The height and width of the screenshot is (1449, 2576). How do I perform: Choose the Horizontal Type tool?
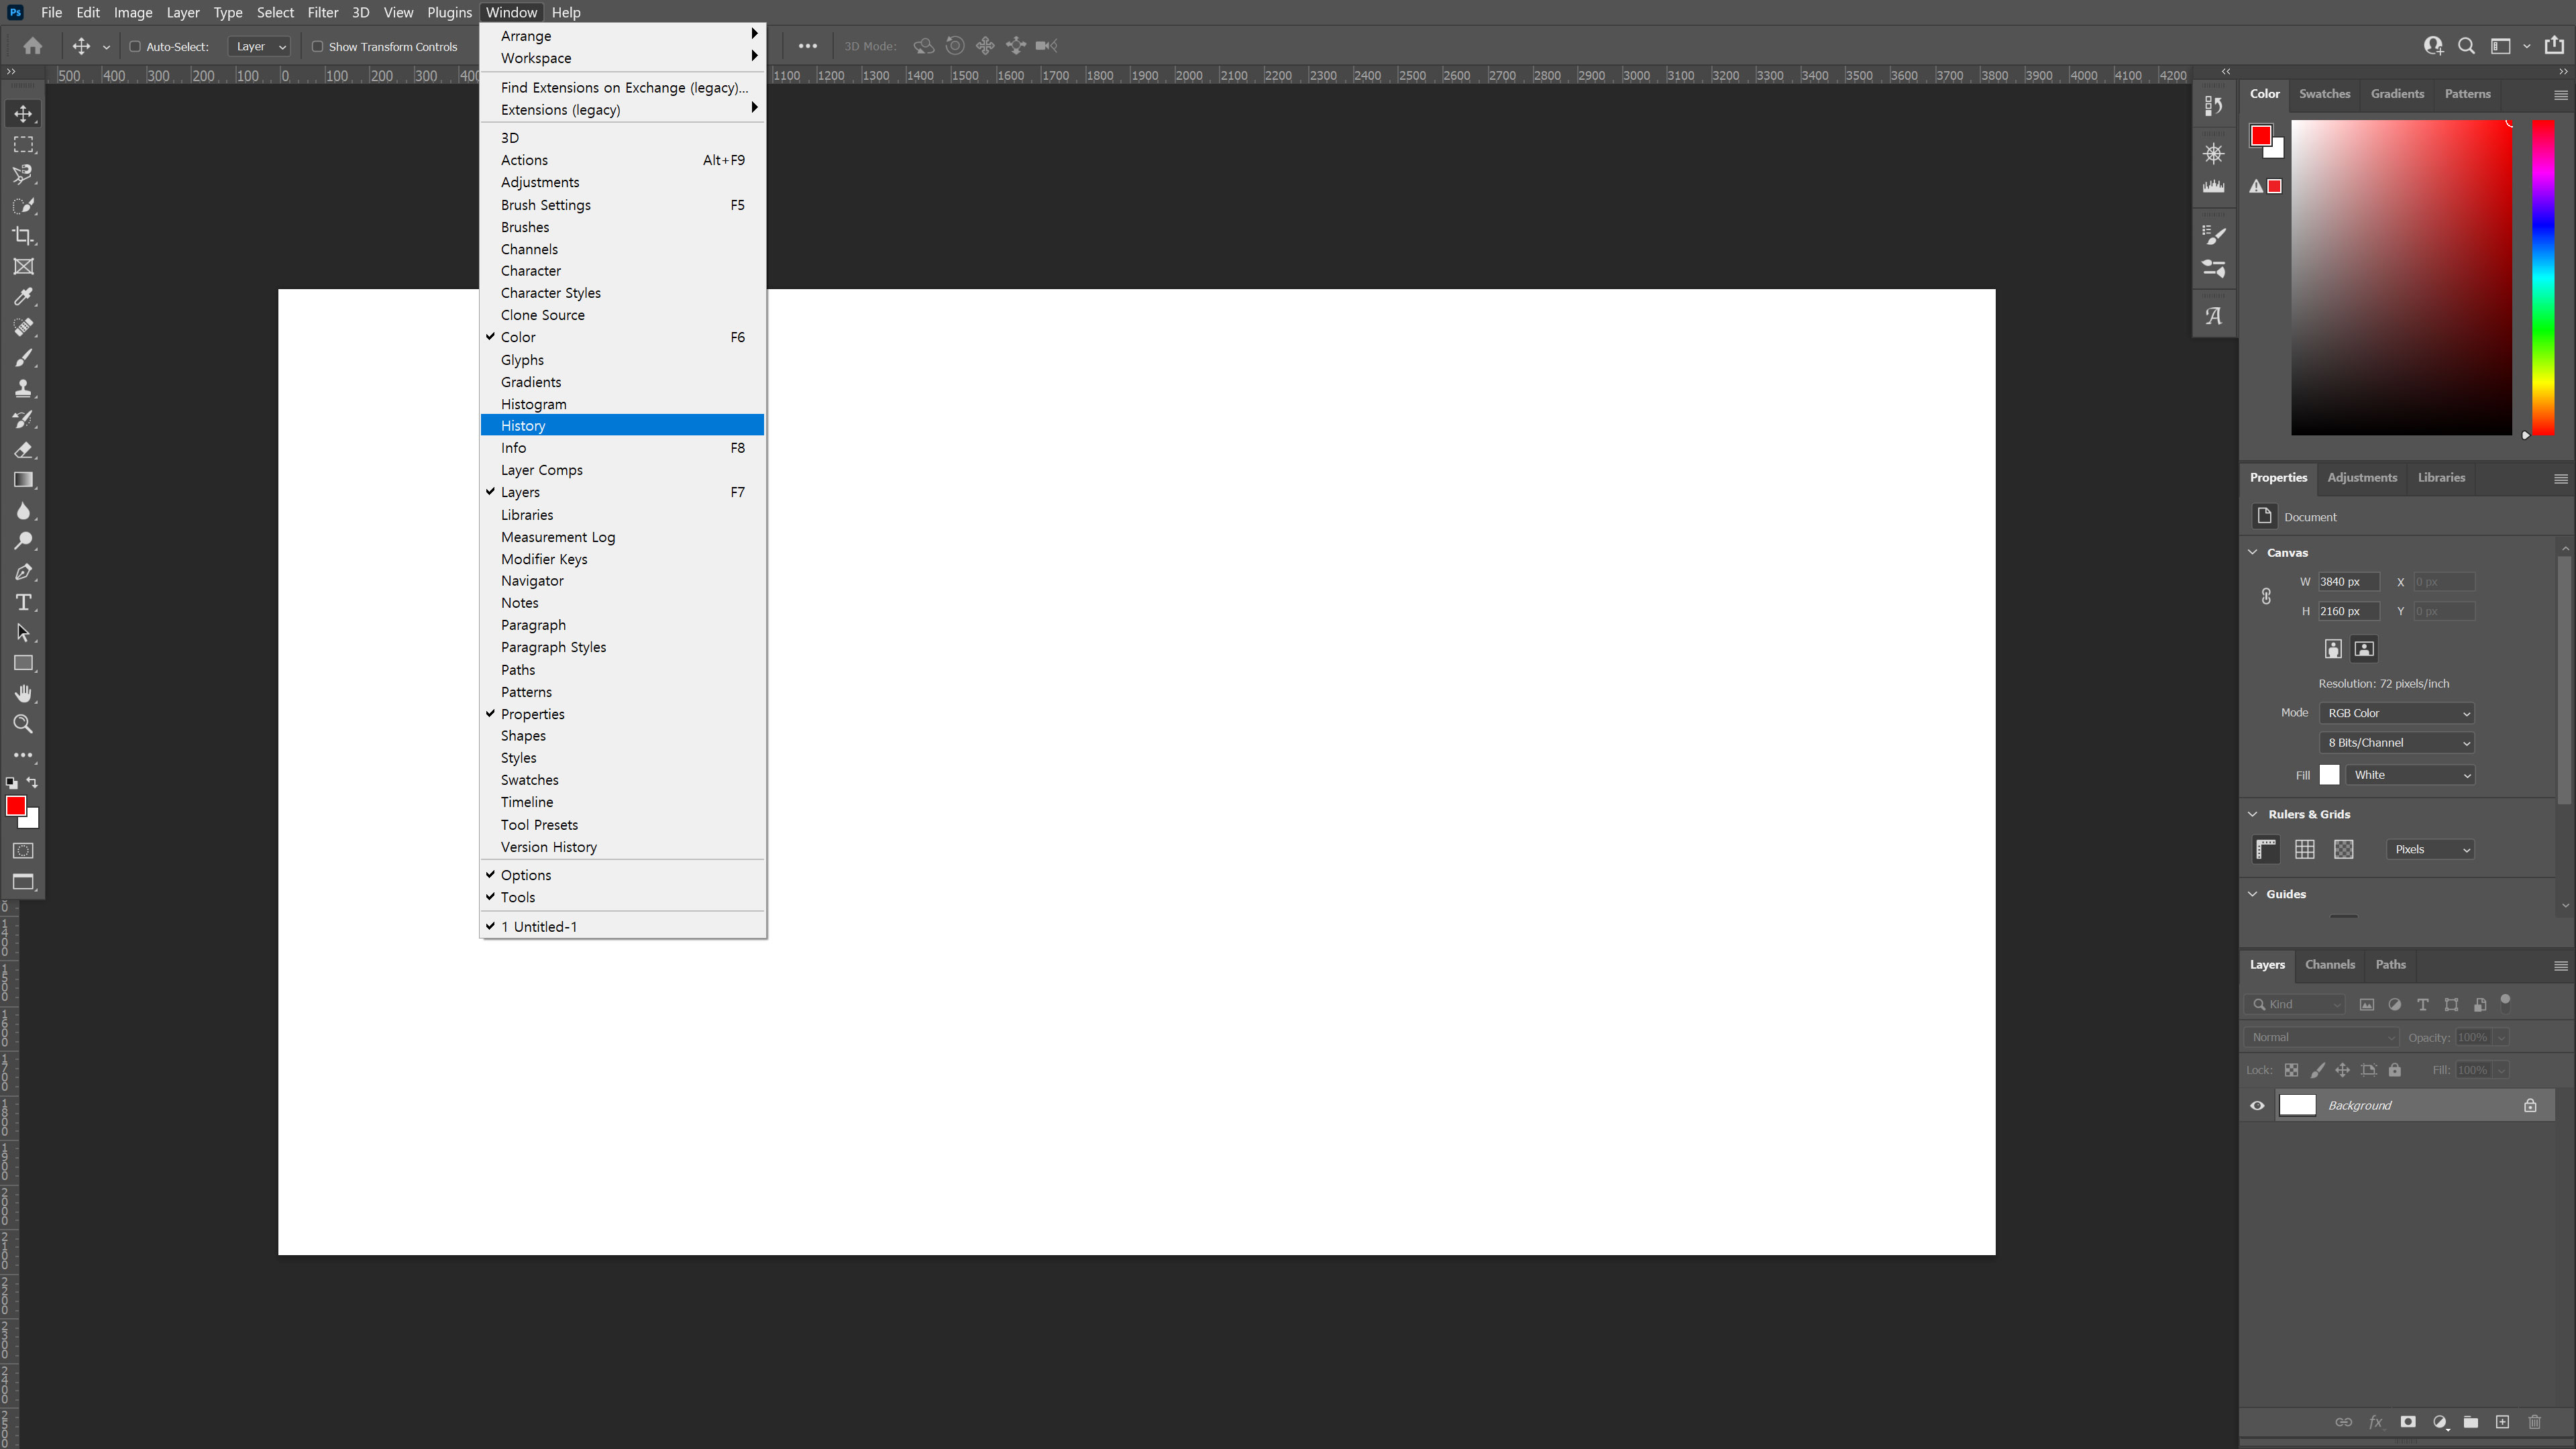tap(23, 603)
